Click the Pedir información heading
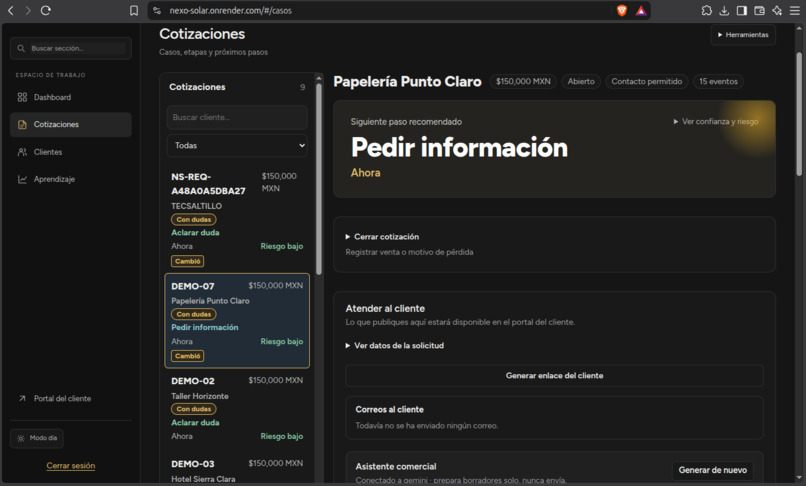 point(459,147)
